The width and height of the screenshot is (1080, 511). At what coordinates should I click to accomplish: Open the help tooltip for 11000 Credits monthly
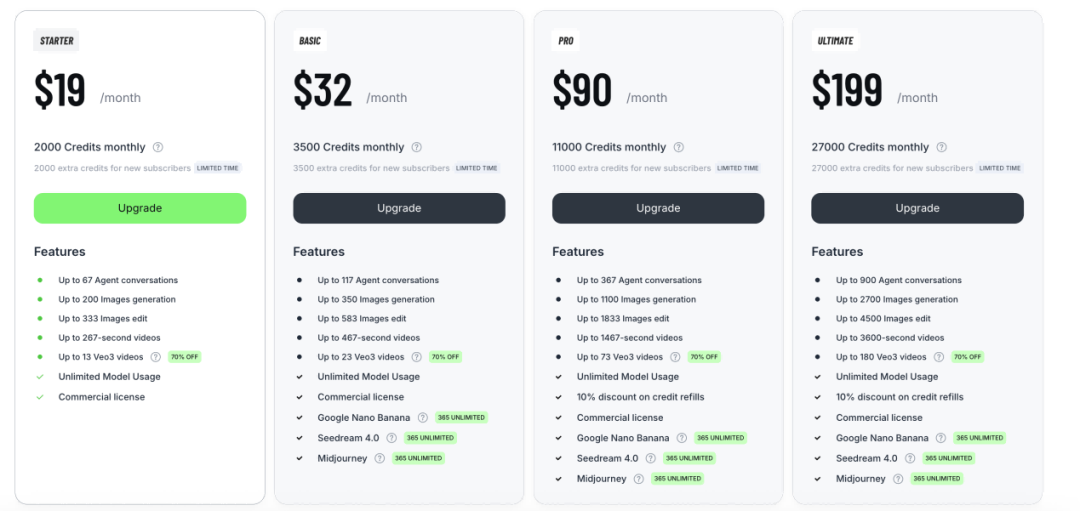pos(679,147)
